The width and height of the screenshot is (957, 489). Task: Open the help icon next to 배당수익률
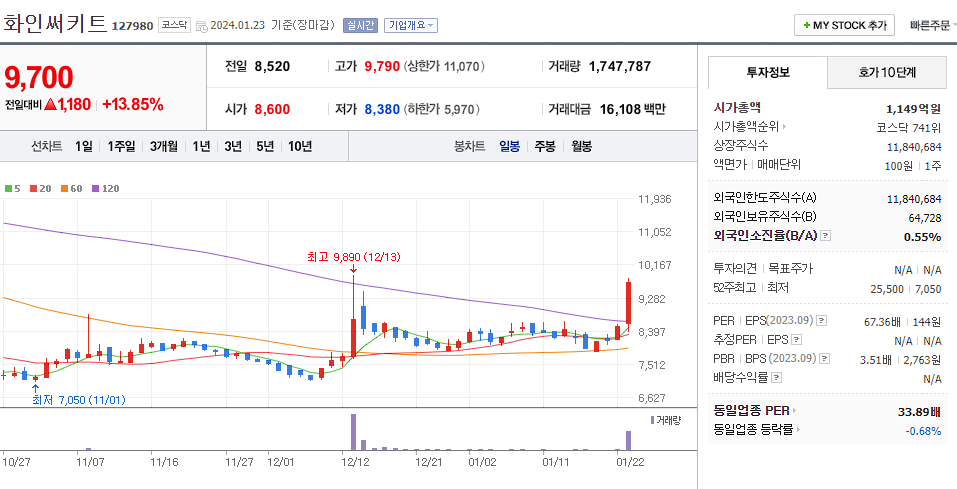pyautogui.click(x=776, y=379)
